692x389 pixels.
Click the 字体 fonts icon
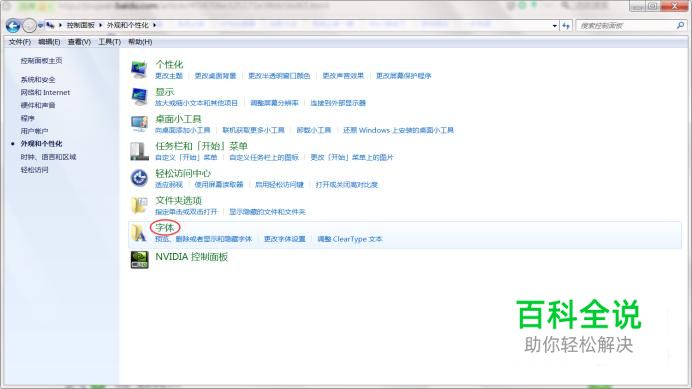click(139, 233)
